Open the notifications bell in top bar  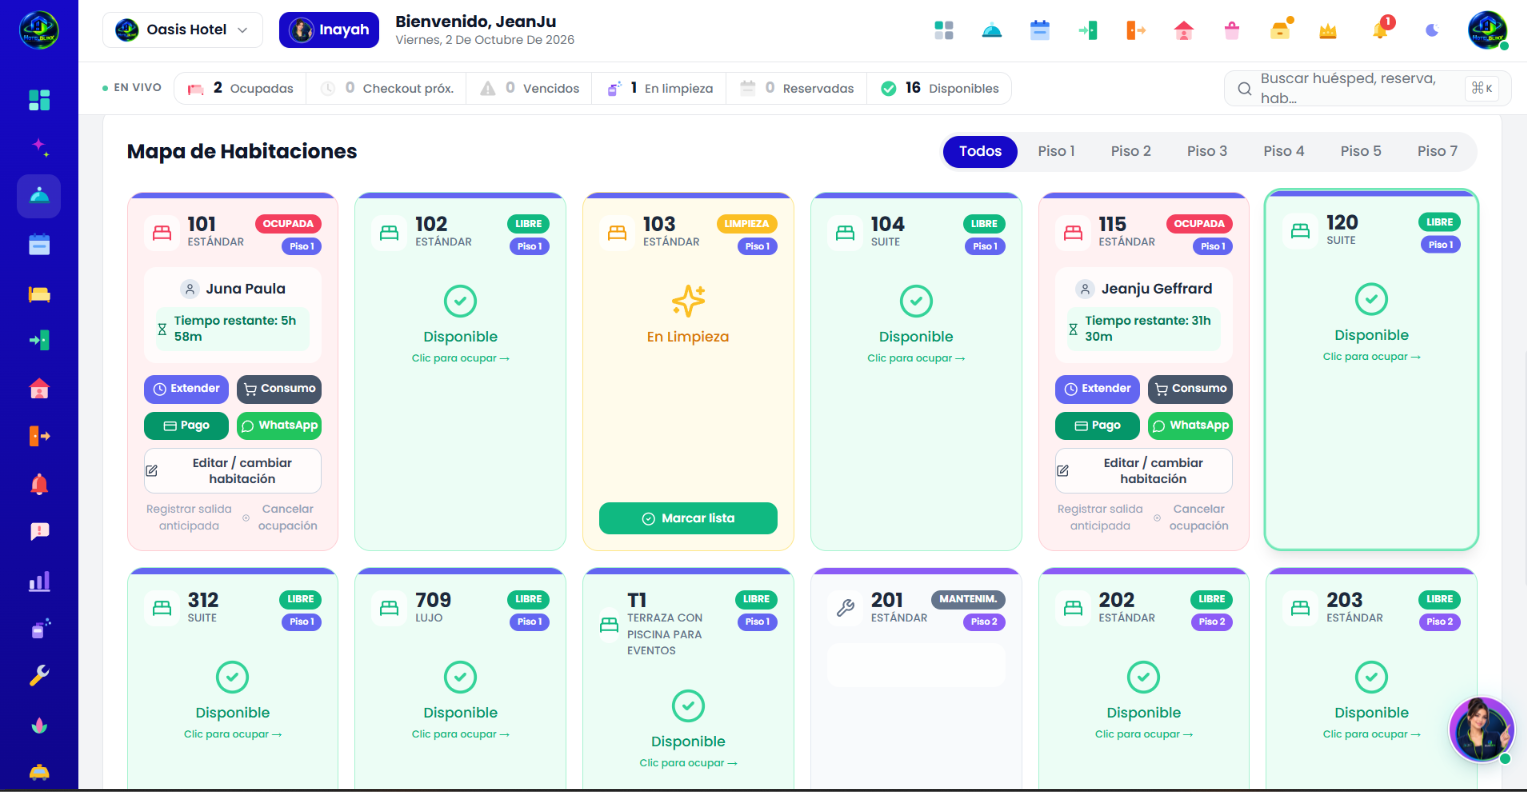(1380, 30)
